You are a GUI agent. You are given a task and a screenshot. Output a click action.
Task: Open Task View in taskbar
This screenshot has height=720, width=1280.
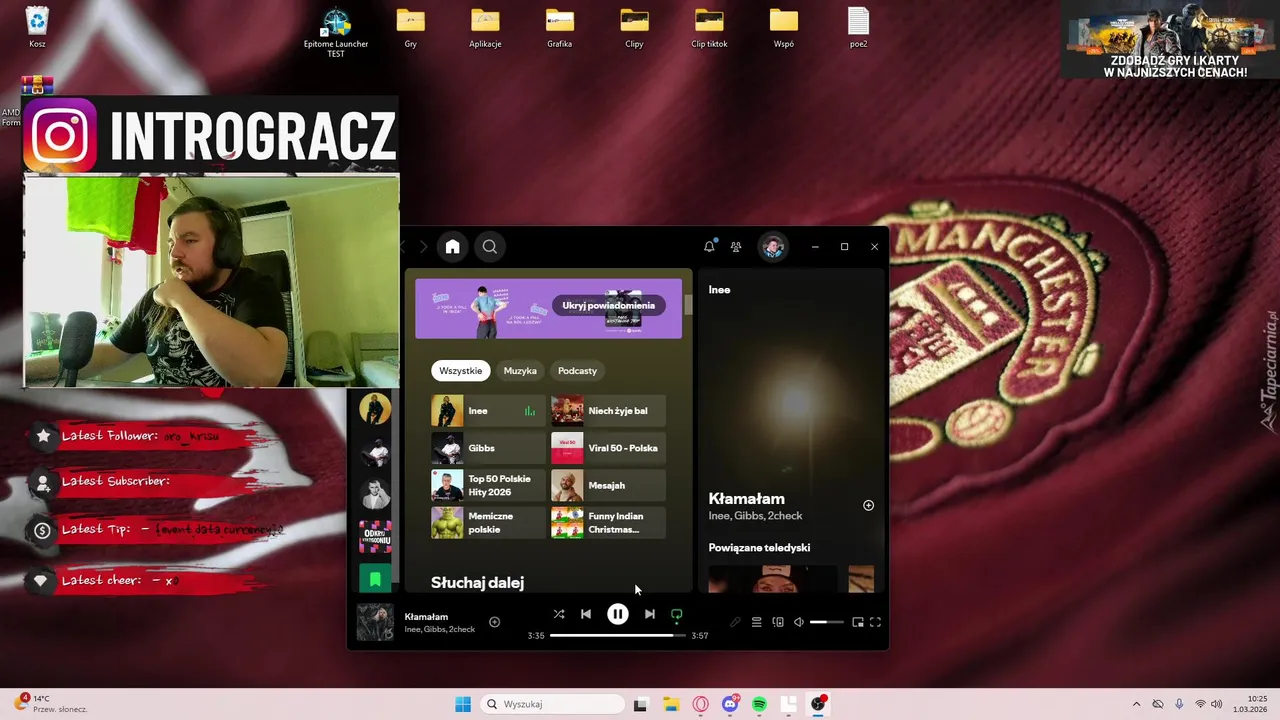pos(641,704)
